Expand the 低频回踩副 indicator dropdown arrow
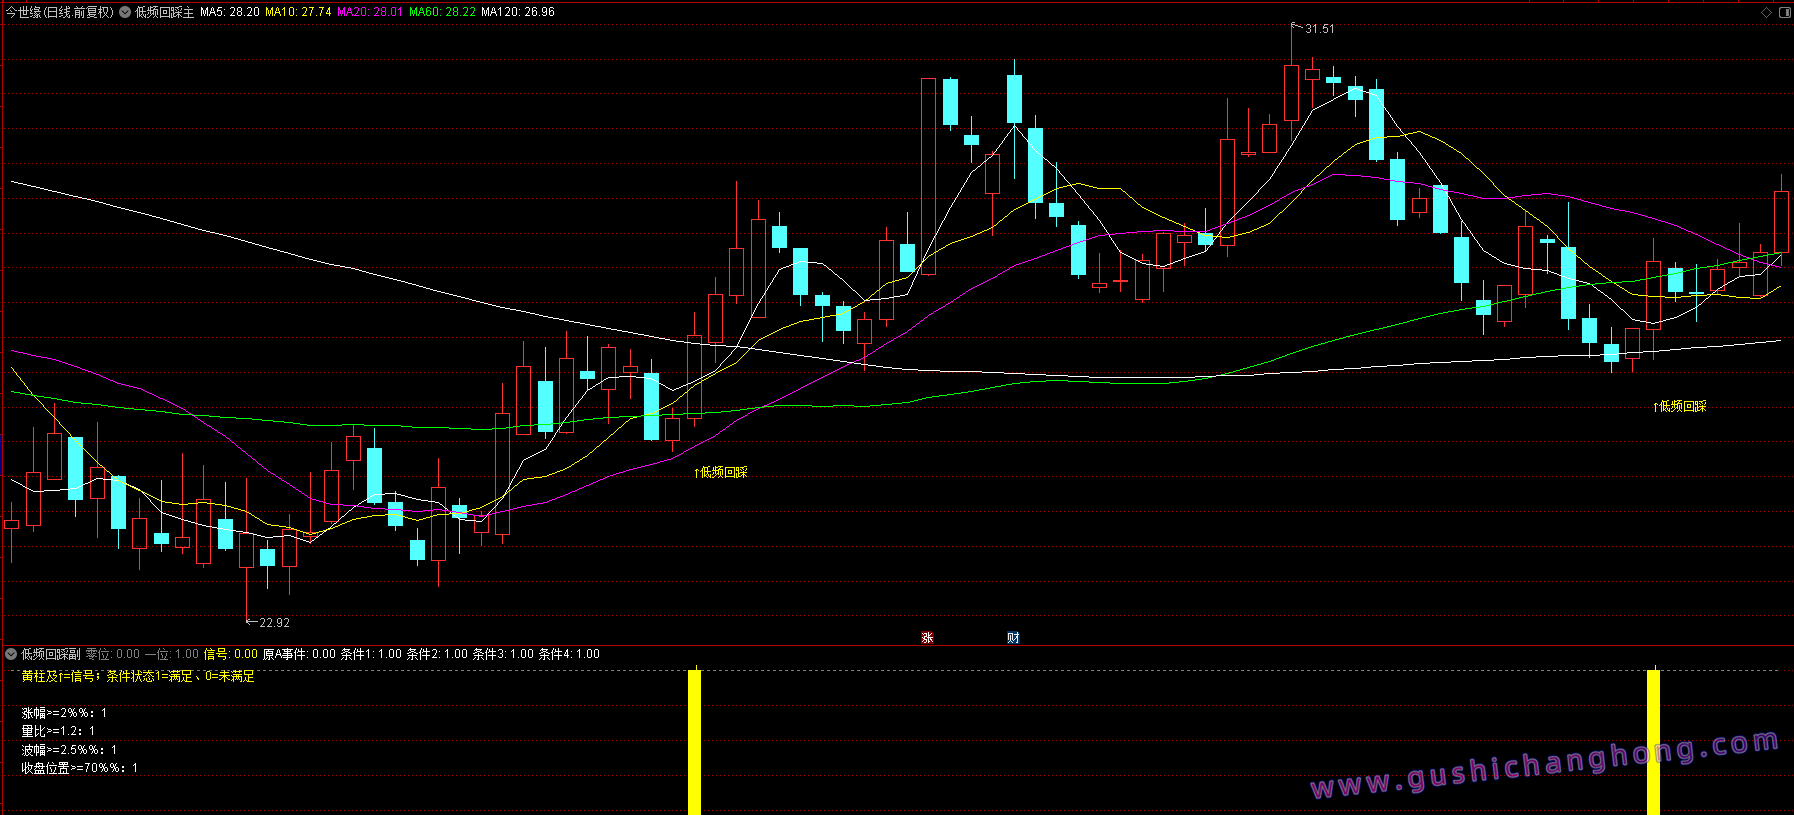Image resolution: width=1794 pixels, height=815 pixels. [x=11, y=654]
